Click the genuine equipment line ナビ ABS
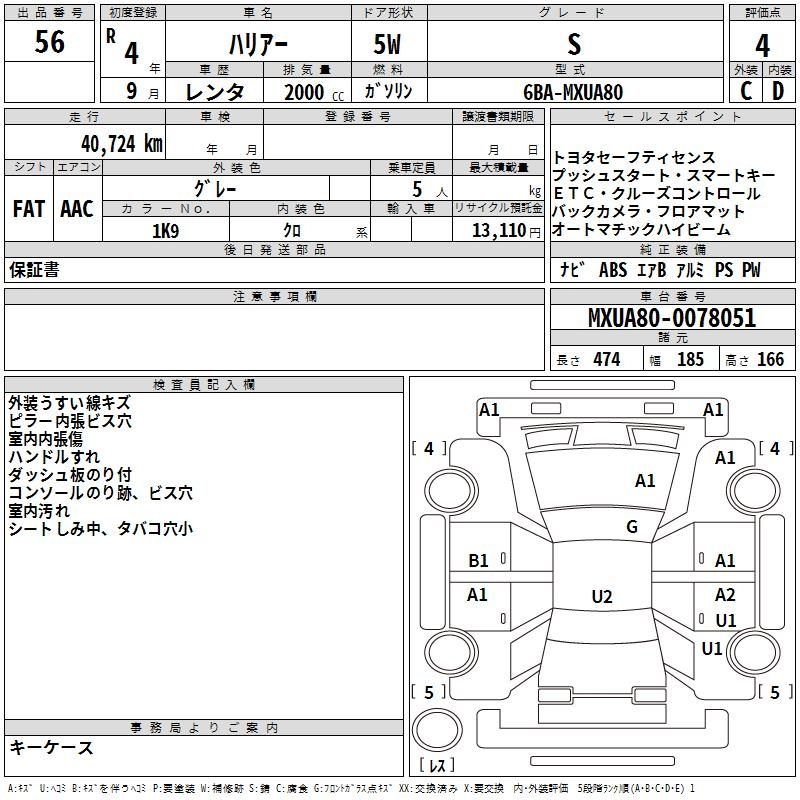Image resolution: width=800 pixels, height=800 pixels. point(660,270)
